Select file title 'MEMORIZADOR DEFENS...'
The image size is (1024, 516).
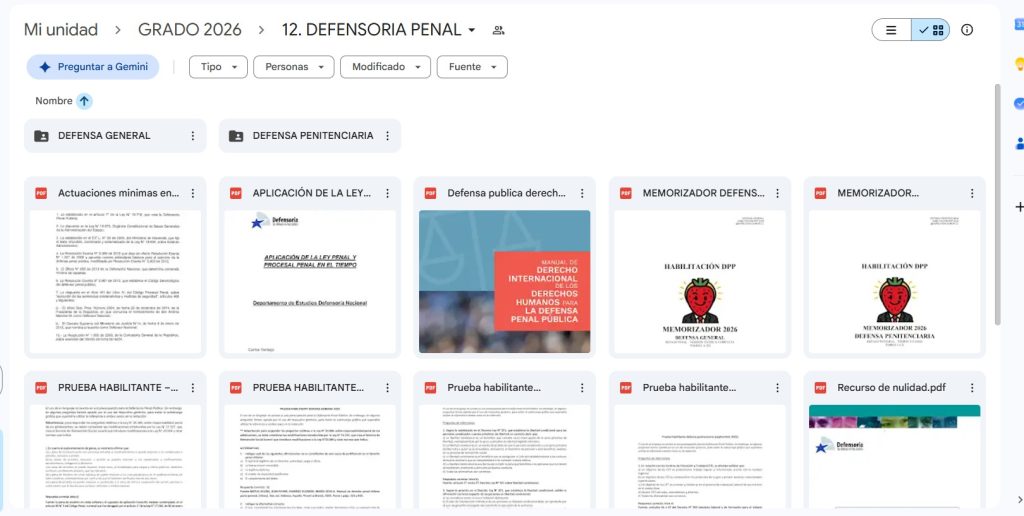703,193
